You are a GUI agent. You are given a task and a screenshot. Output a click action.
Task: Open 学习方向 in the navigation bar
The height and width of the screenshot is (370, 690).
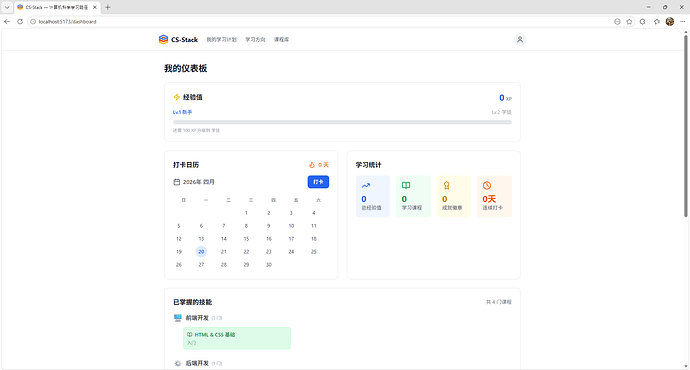[x=255, y=40]
